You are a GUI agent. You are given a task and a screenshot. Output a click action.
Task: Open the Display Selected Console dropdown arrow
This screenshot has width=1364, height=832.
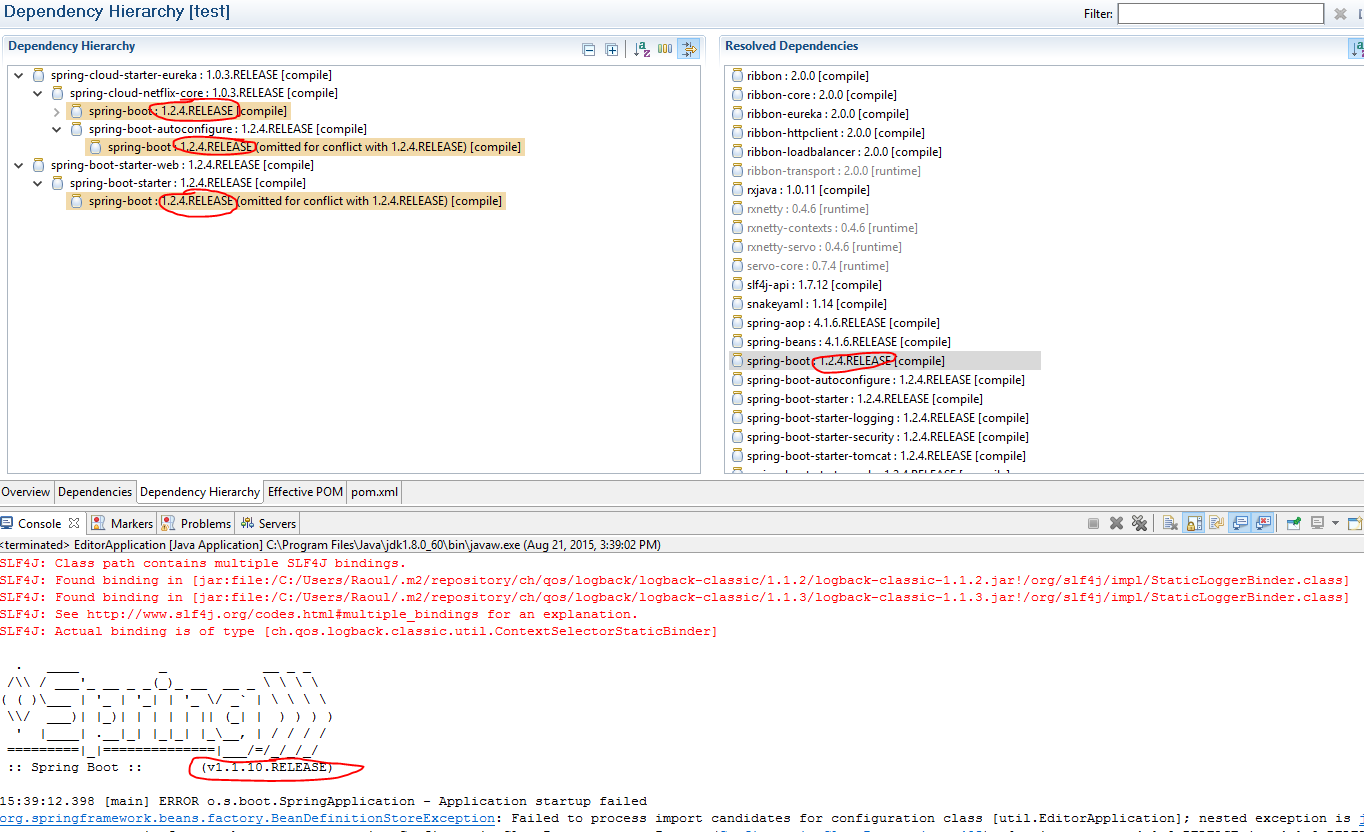pyautogui.click(x=1335, y=523)
